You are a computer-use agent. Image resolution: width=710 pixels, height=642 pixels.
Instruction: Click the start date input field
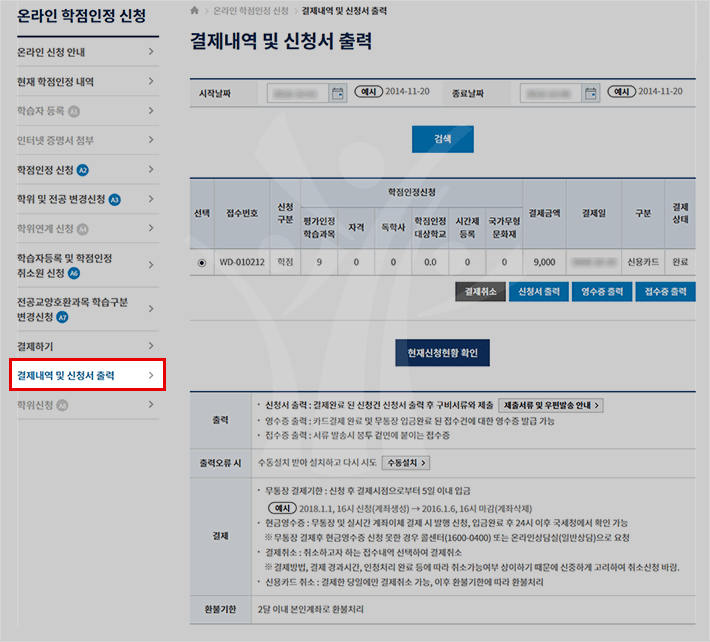click(298, 92)
